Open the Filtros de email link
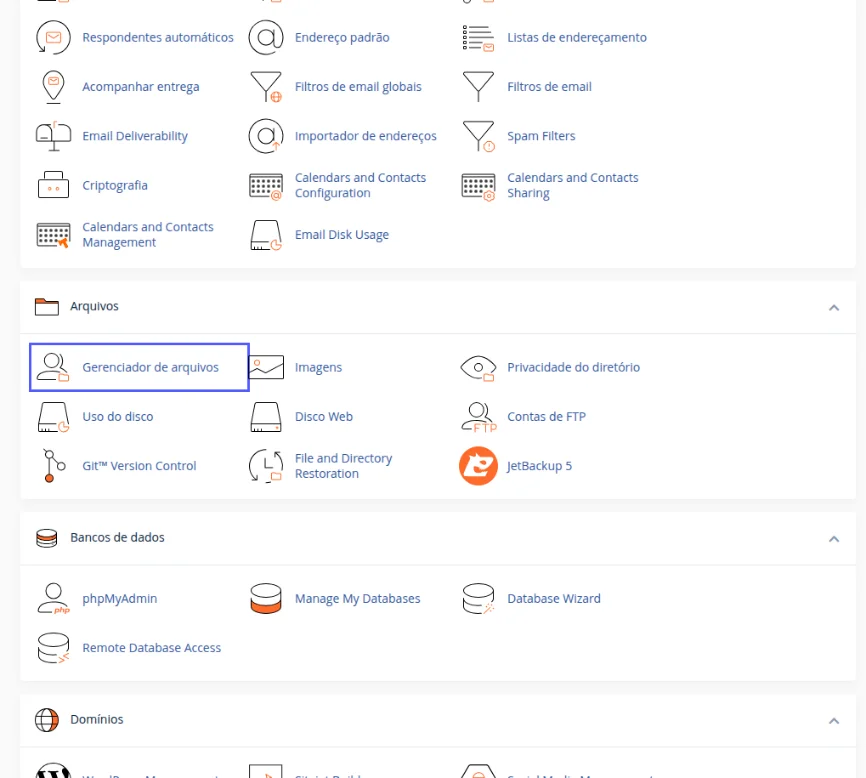Viewport: 866px width, 778px height. point(549,87)
